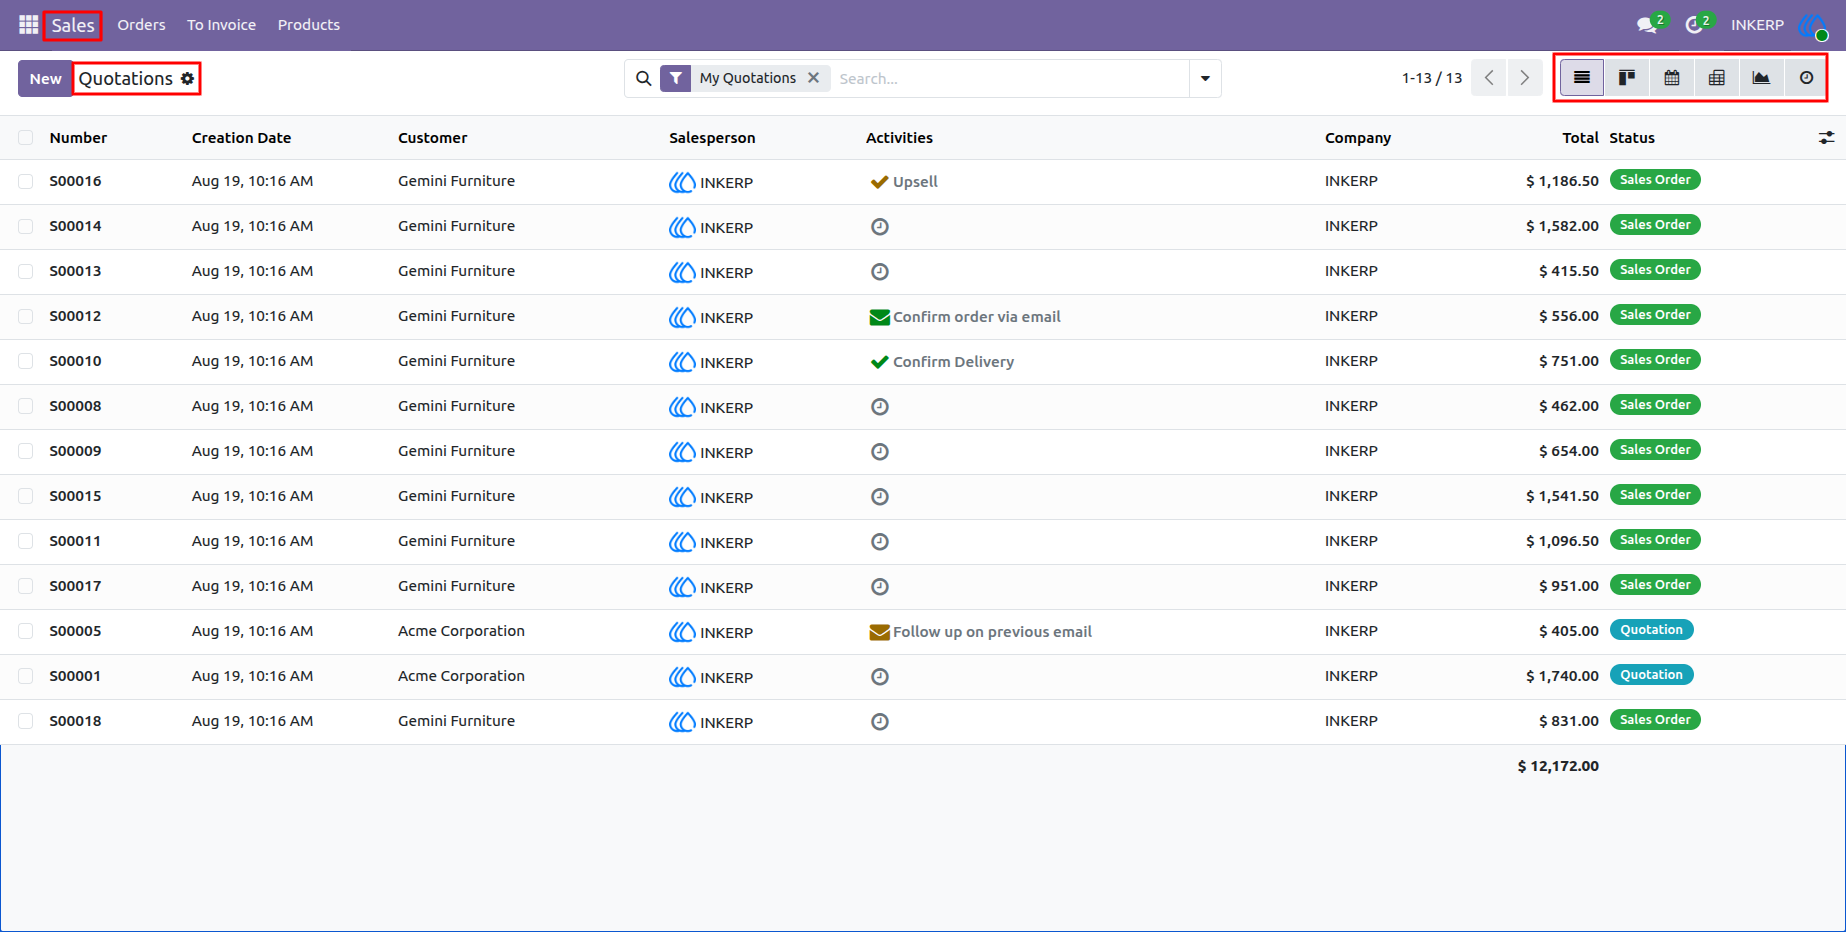Open Confirm order via email activity
Image resolution: width=1846 pixels, height=932 pixels.
click(x=965, y=317)
